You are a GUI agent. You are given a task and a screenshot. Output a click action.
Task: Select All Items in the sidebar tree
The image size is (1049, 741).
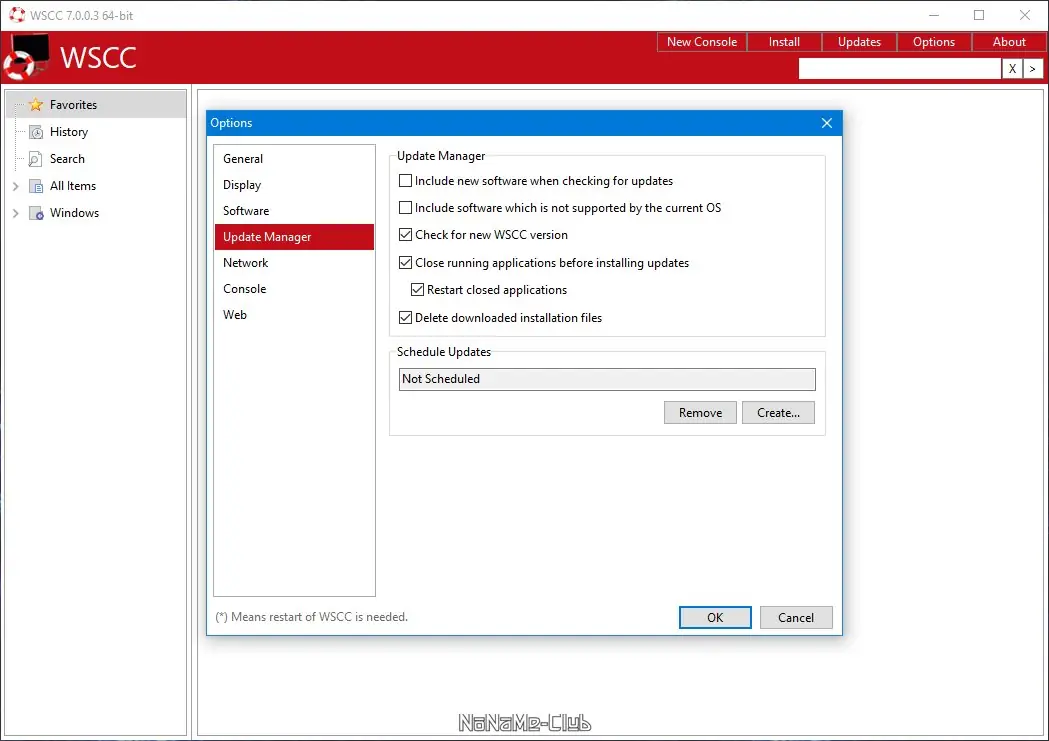click(73, 186)
